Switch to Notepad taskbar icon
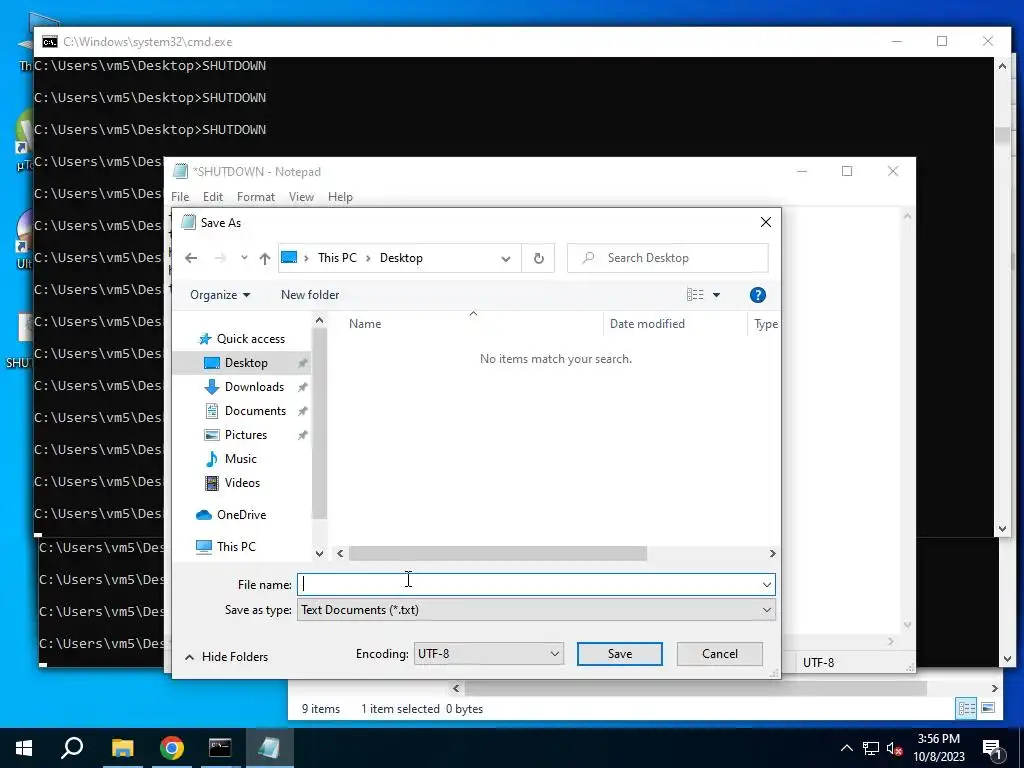 (270, 748)
